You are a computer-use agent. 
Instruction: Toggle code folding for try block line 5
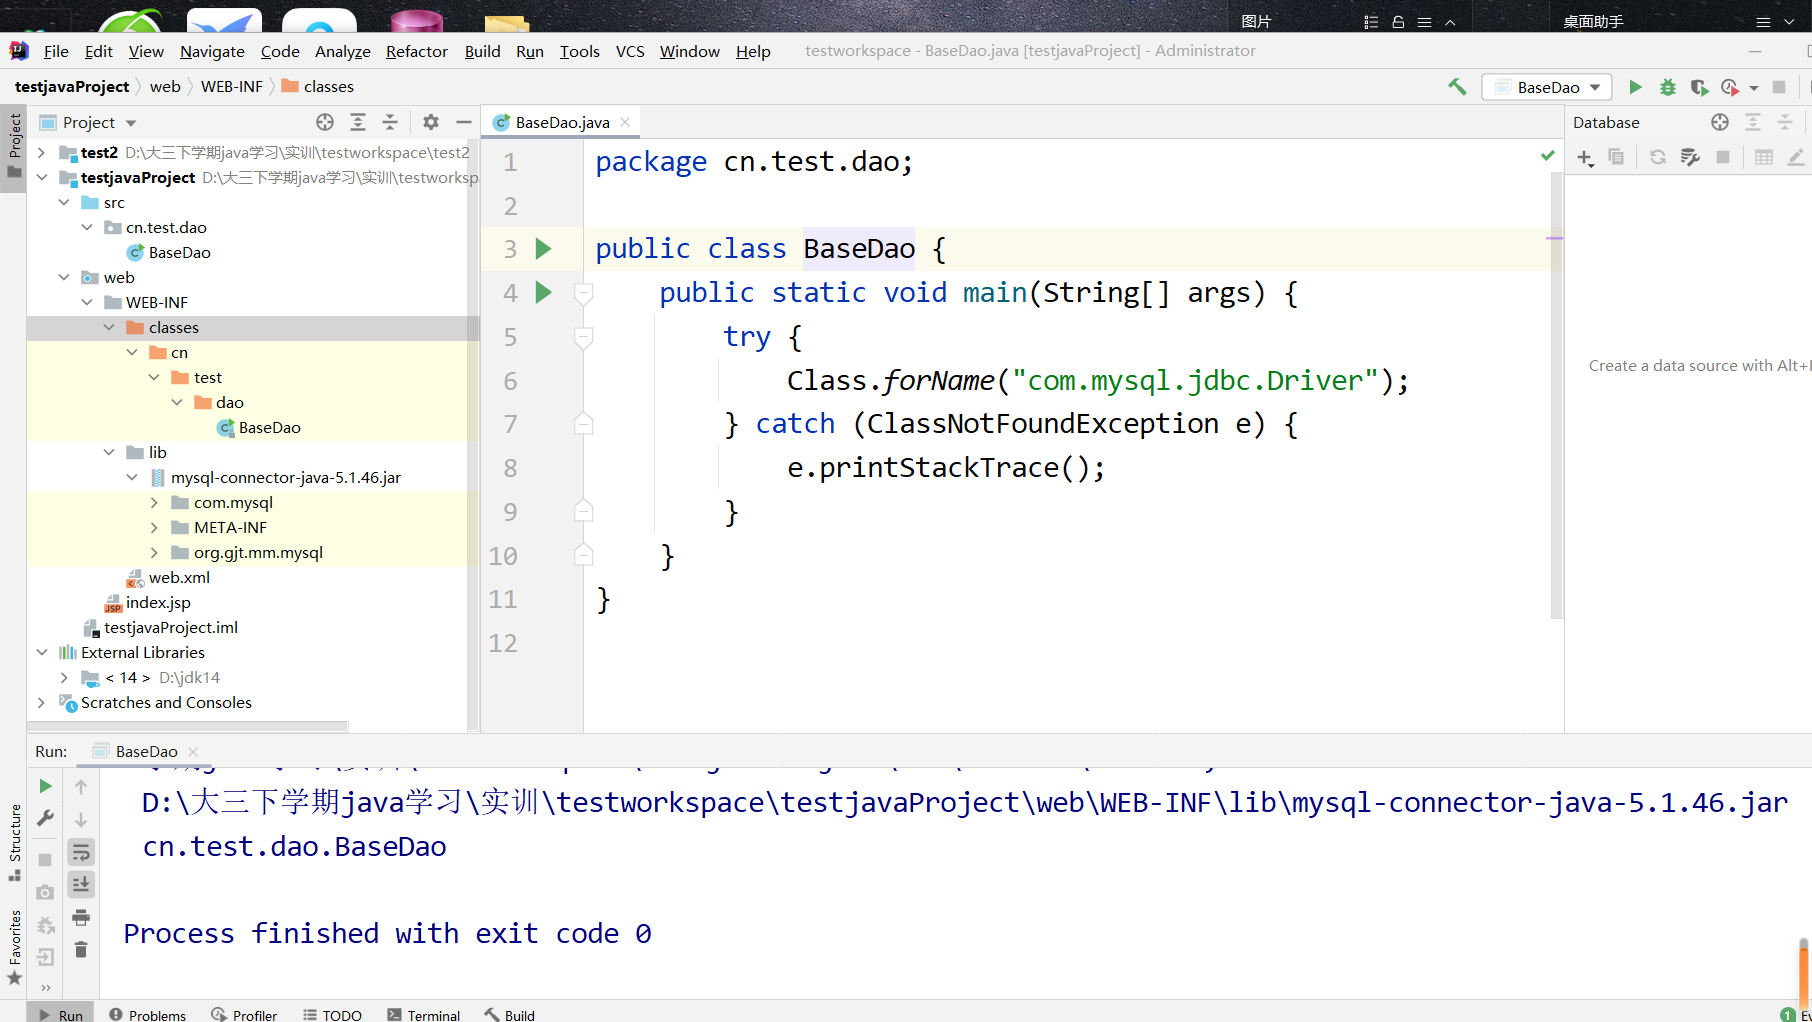point(584,337)
